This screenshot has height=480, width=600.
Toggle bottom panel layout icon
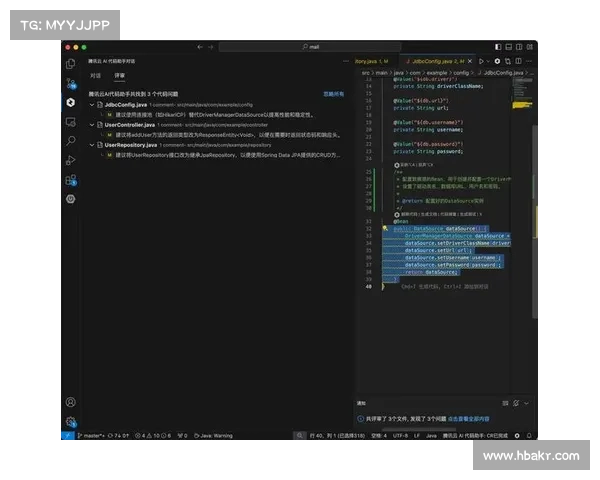(509, 47)
